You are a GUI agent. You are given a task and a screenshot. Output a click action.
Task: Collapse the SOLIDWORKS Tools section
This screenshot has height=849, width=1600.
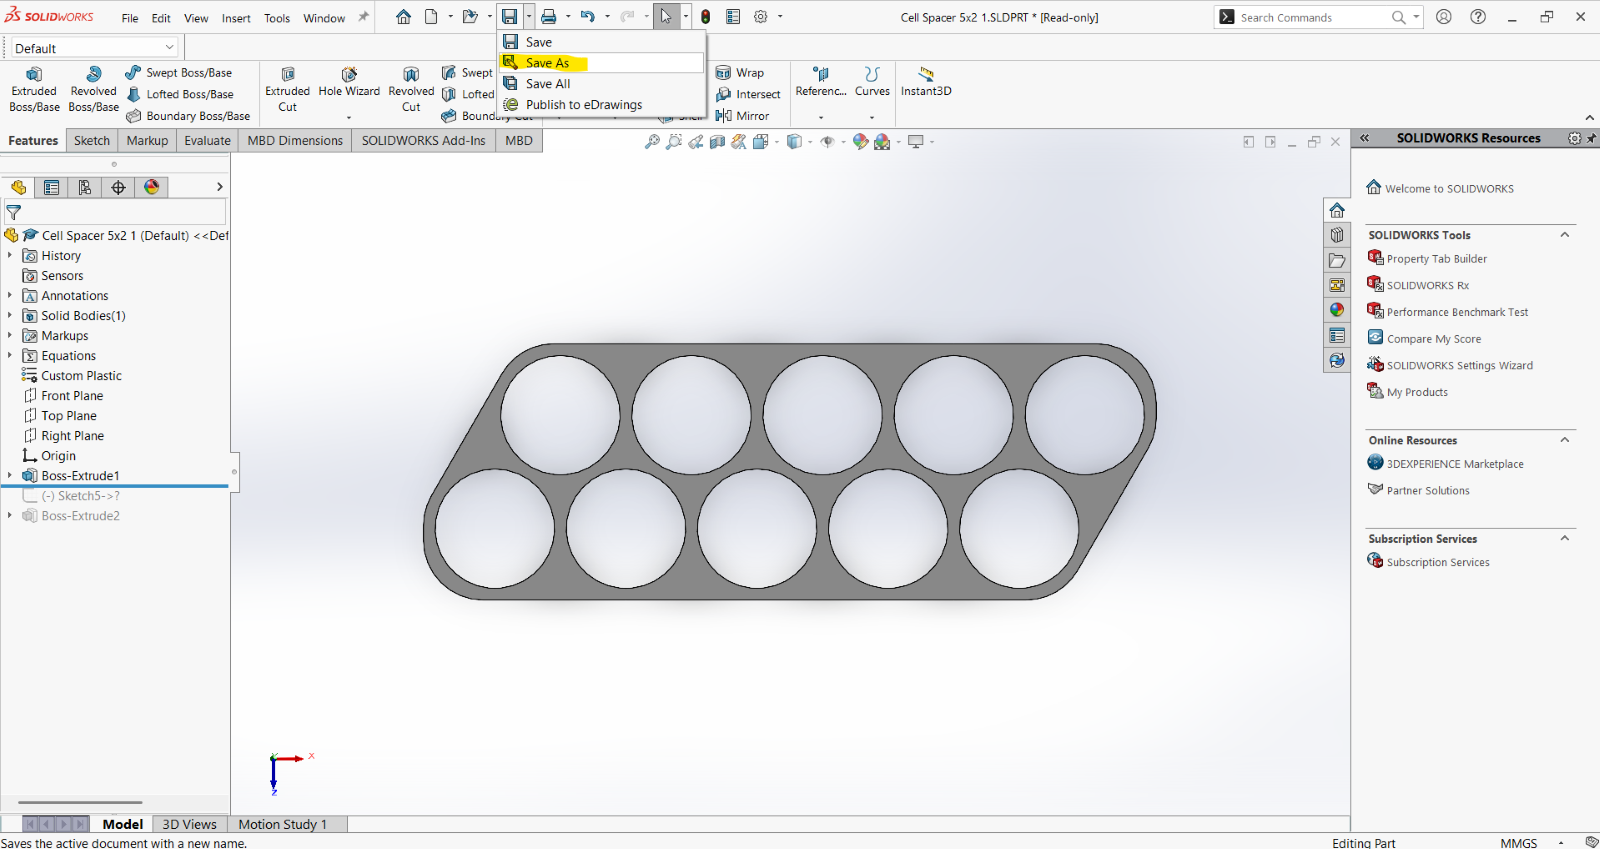click(1565, 235)
